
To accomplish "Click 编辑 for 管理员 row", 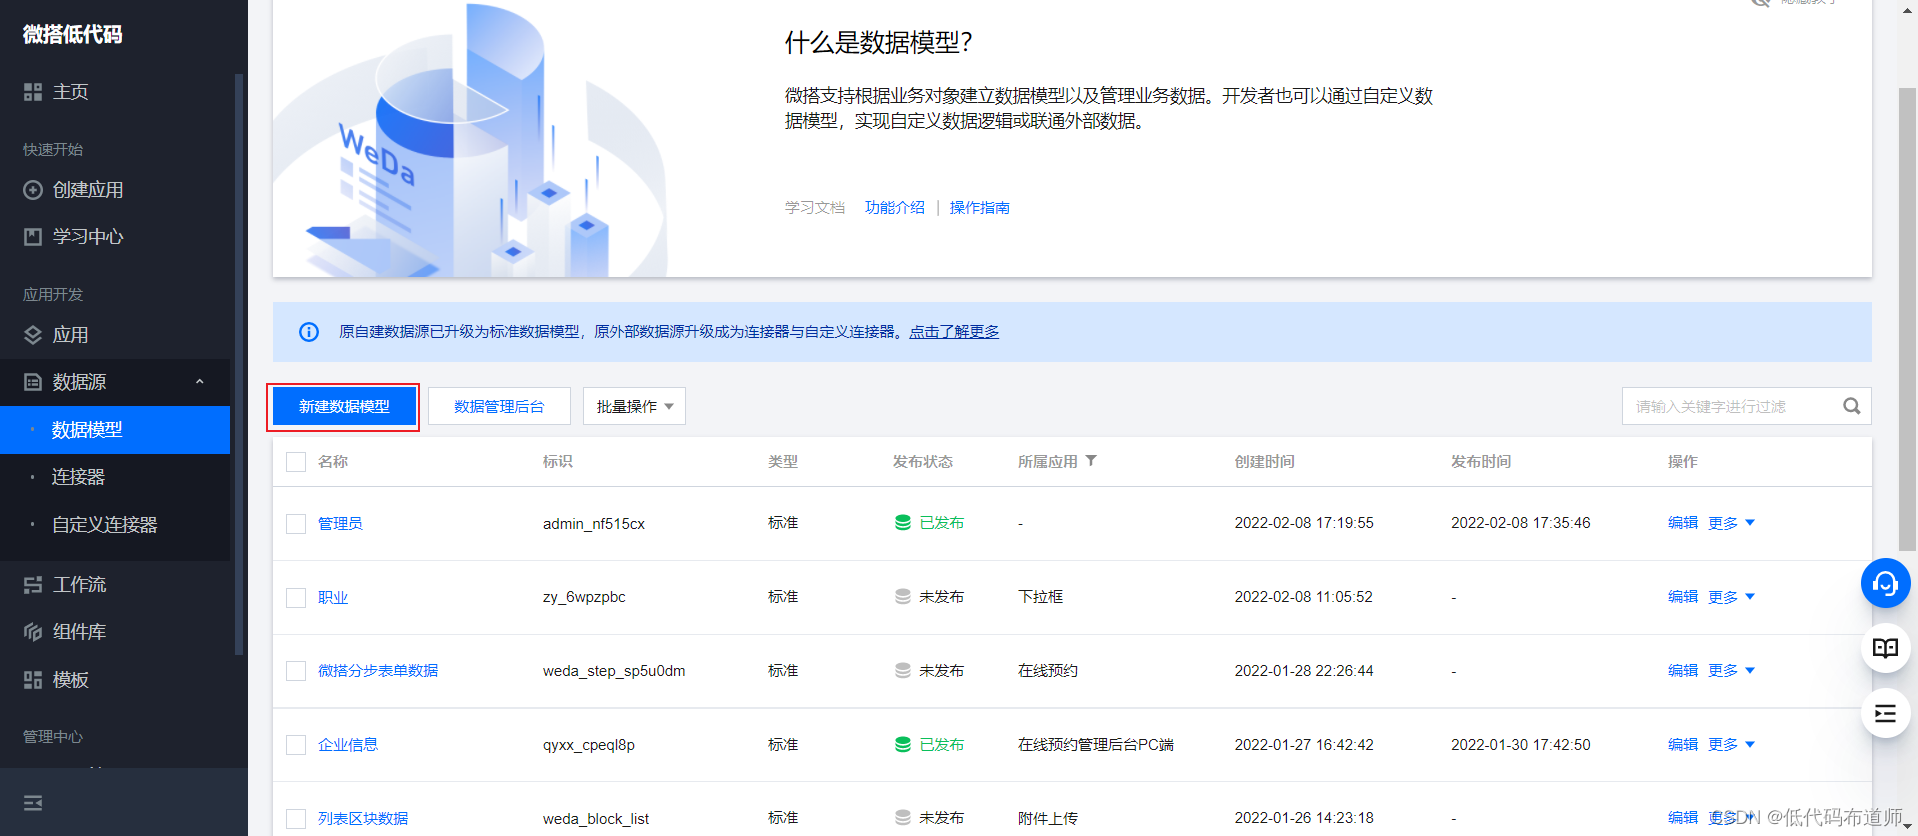I will coord(1683,523).
